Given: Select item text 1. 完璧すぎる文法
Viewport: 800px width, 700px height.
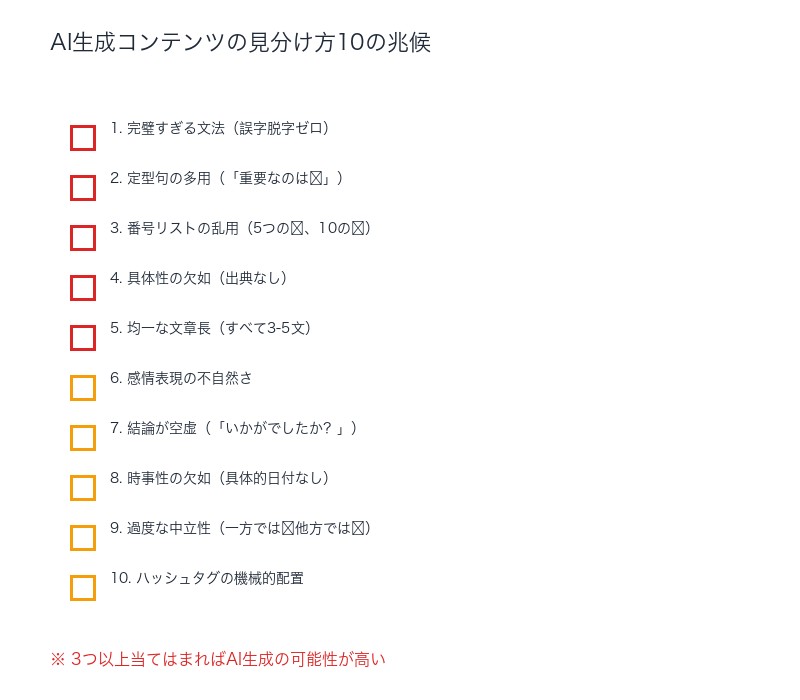Looking at the screenshot, I should click(x=220, y=128).
